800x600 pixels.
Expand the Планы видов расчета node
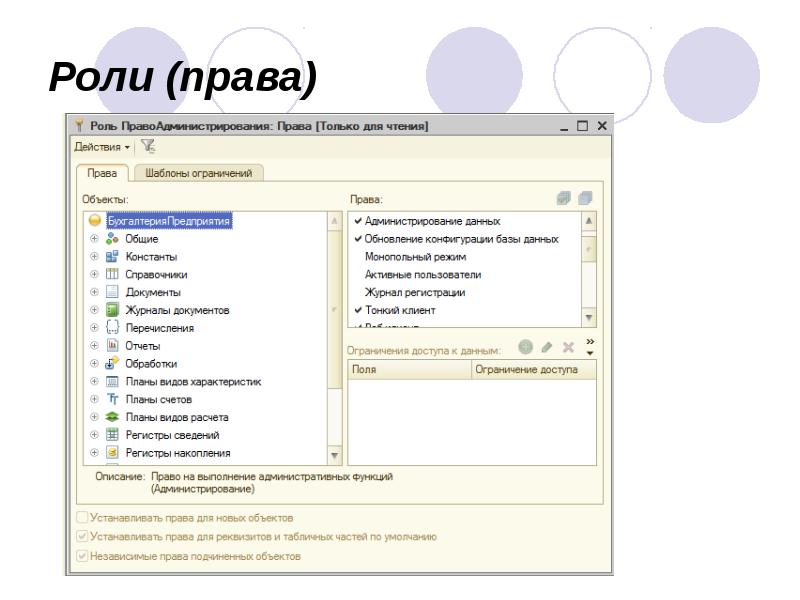point(94,417)
